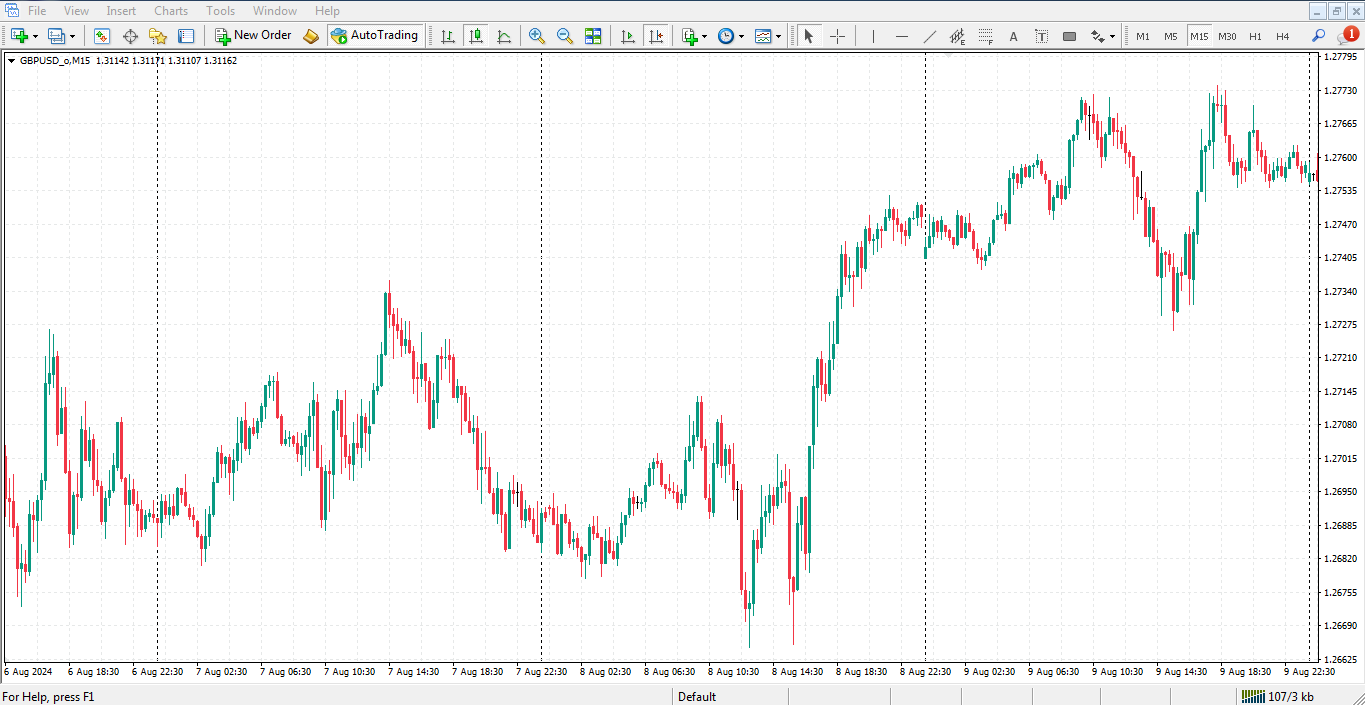The image size is (1365, 705).
Task: Switch to the H1 timeframe
Action: 1255,36
